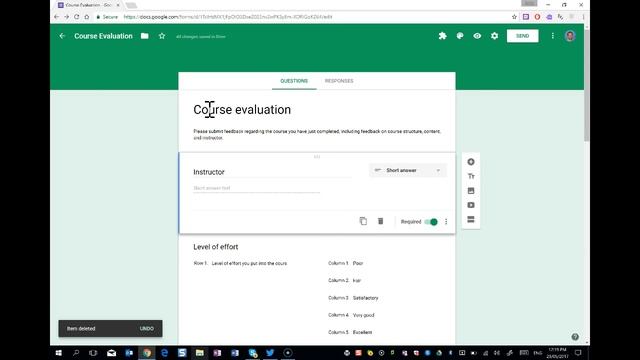Star the Course Evaluation form
640x360 pixels.
162,36
